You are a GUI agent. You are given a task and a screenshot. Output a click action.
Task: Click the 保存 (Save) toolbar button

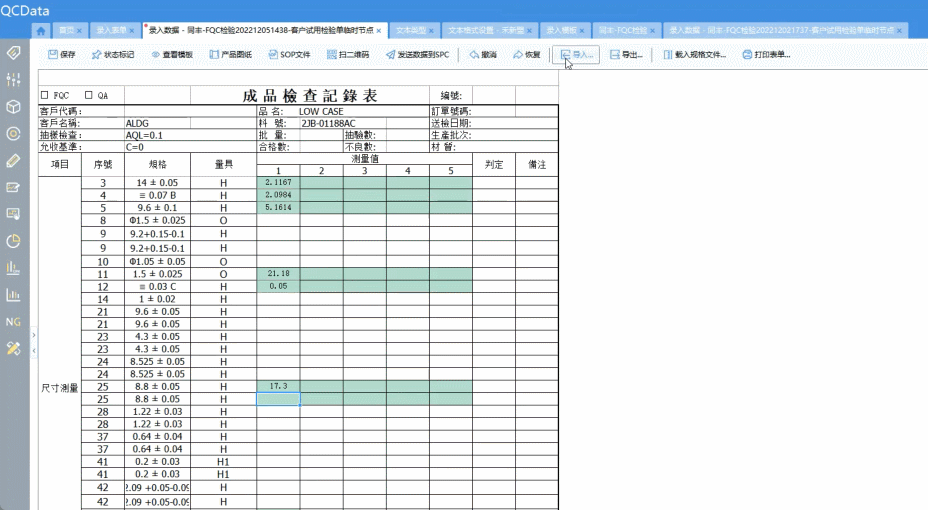coord(61,55)
